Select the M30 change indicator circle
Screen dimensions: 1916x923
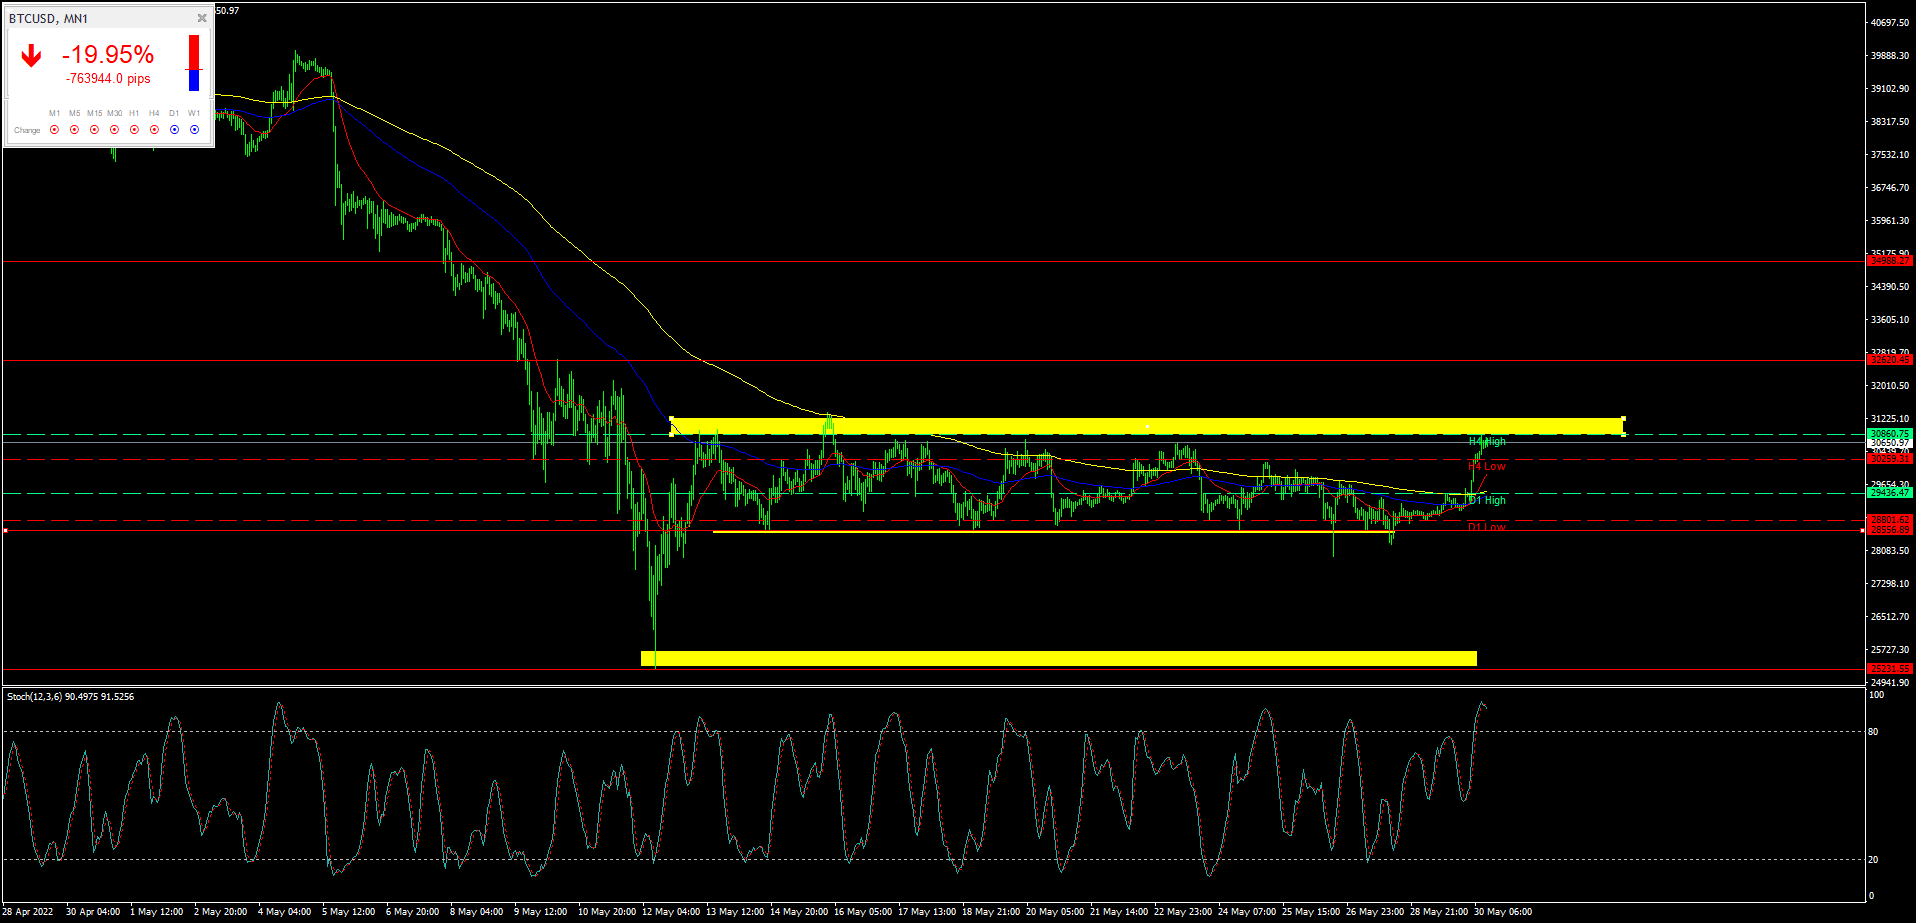[x=114, y=130]
